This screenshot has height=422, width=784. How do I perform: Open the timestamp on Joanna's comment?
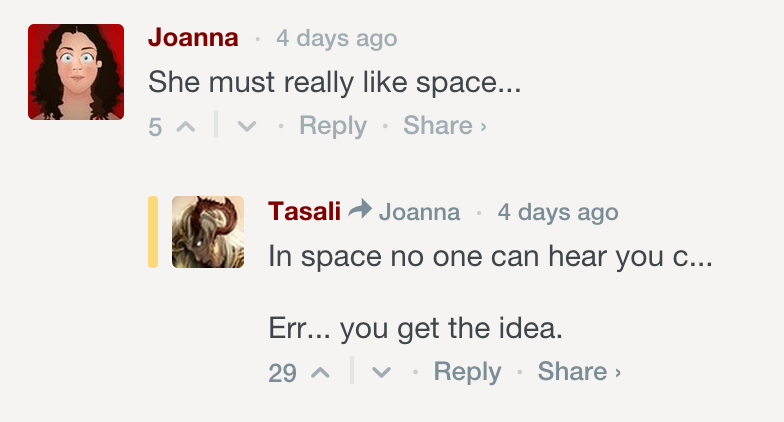336,39
